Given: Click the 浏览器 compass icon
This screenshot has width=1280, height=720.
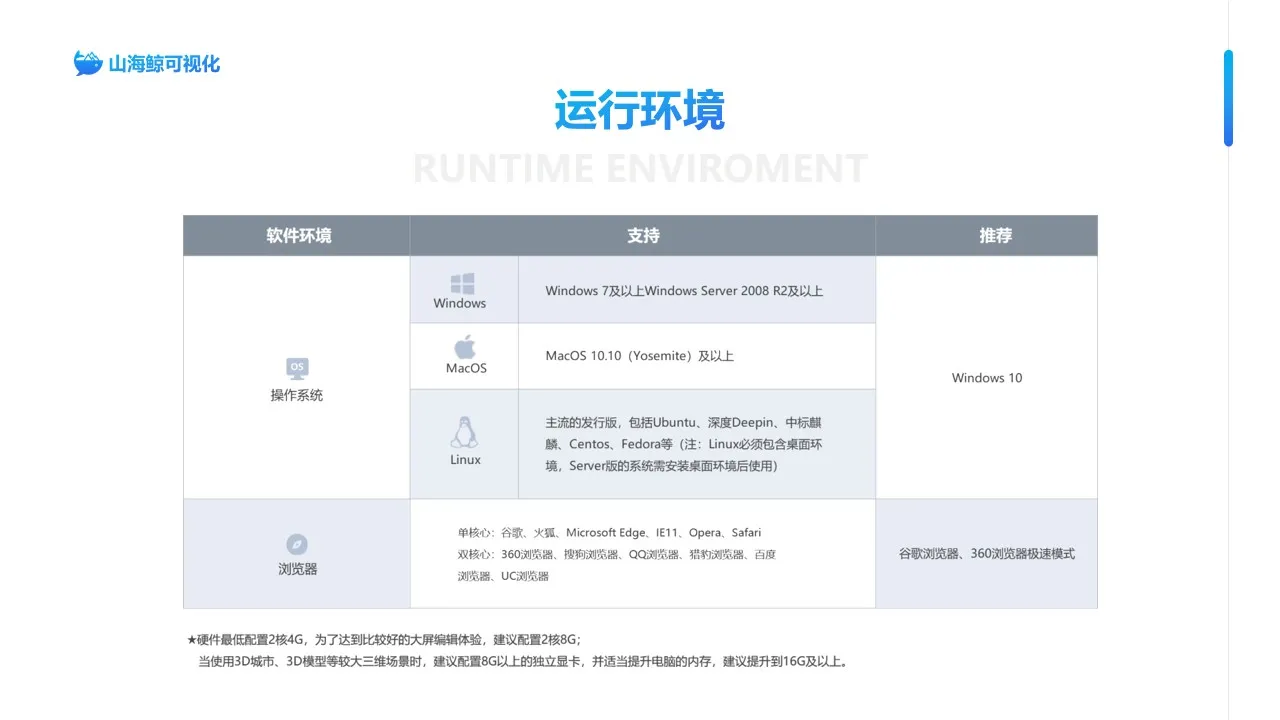Looking at the screenshot, I should tap(297, 544).
